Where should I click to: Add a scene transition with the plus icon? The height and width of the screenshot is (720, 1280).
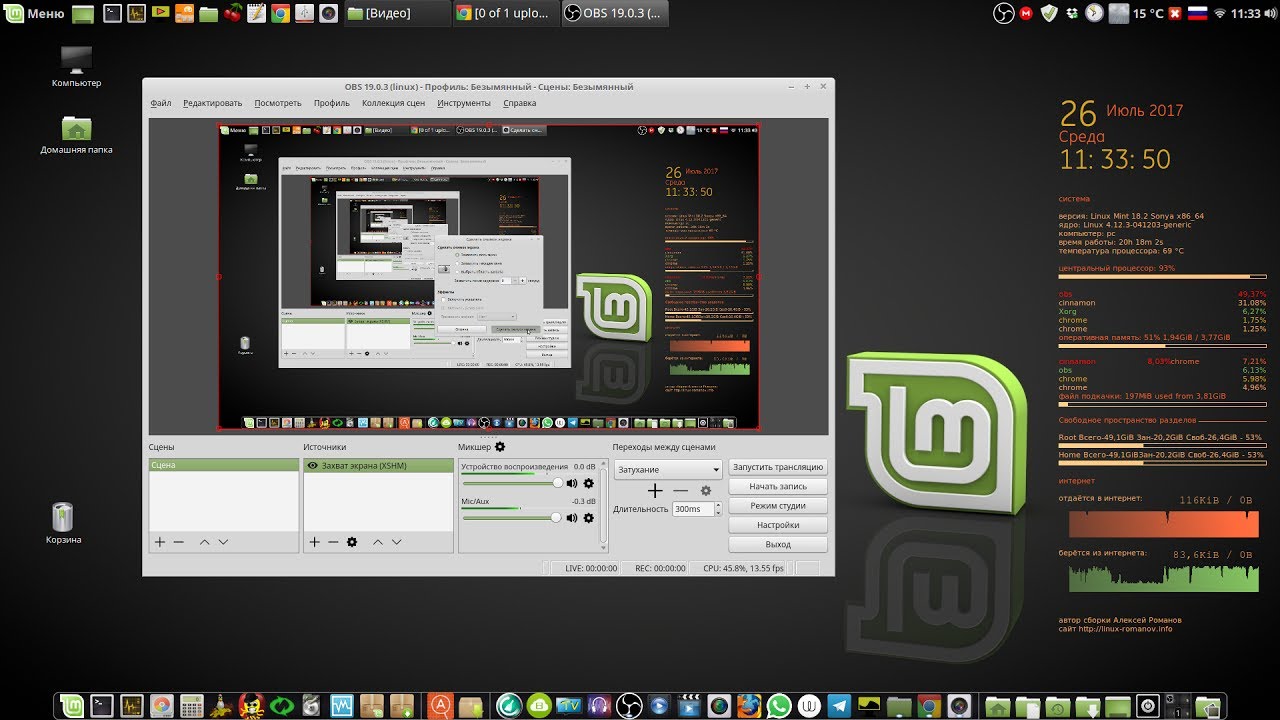[655, 490]
